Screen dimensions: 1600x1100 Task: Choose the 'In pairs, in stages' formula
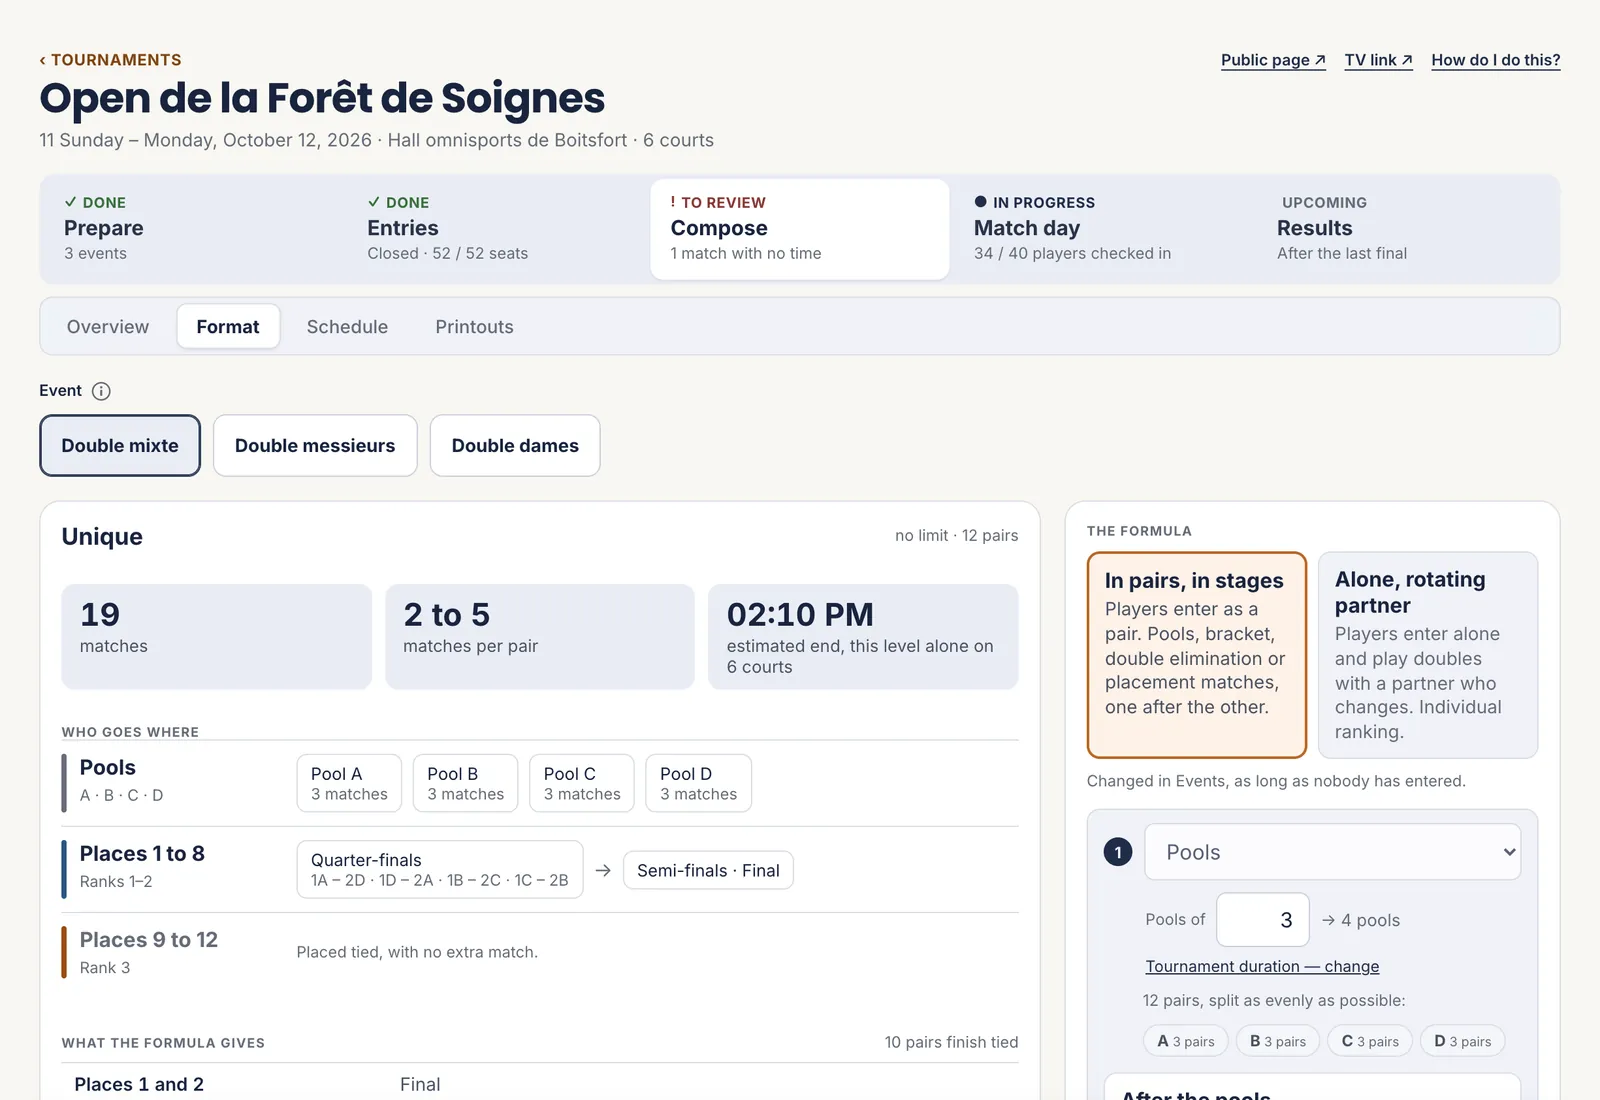click(x=1197, y=655)
